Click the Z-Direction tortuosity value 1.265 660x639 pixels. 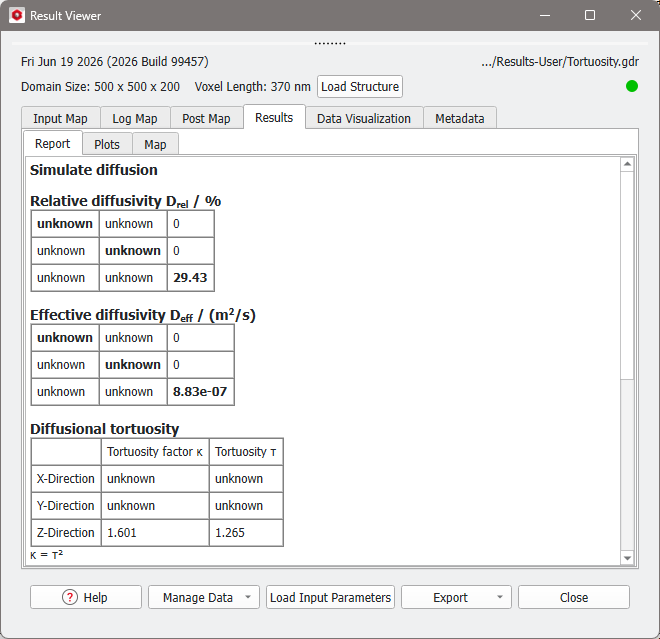point(230,532)
